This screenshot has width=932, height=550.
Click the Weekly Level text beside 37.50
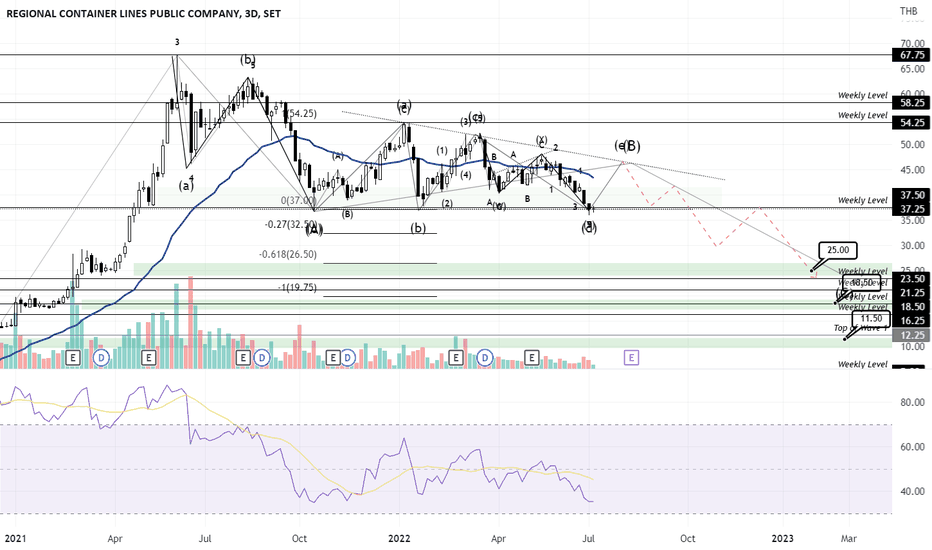[x=862, y=200]
